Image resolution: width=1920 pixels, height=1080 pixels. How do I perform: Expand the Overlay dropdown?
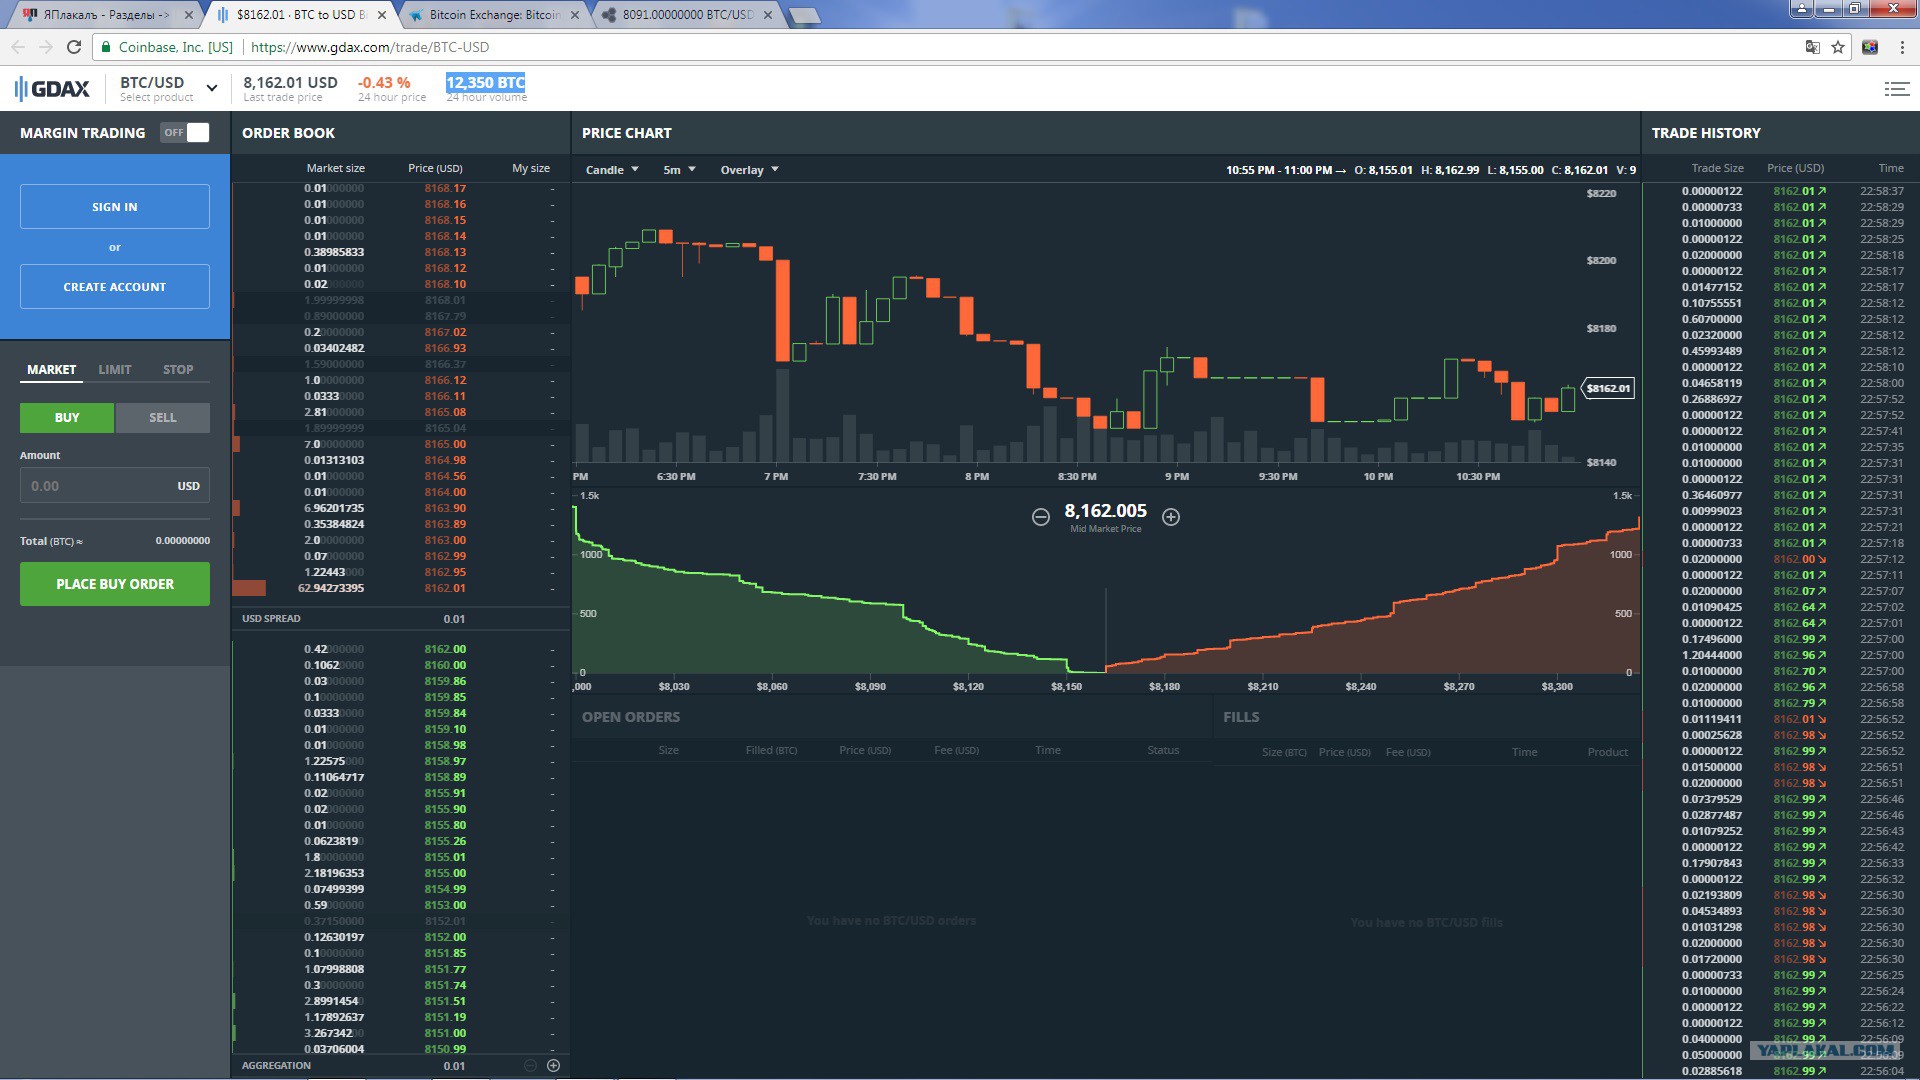pyautogui.click(x=749, y=170)
